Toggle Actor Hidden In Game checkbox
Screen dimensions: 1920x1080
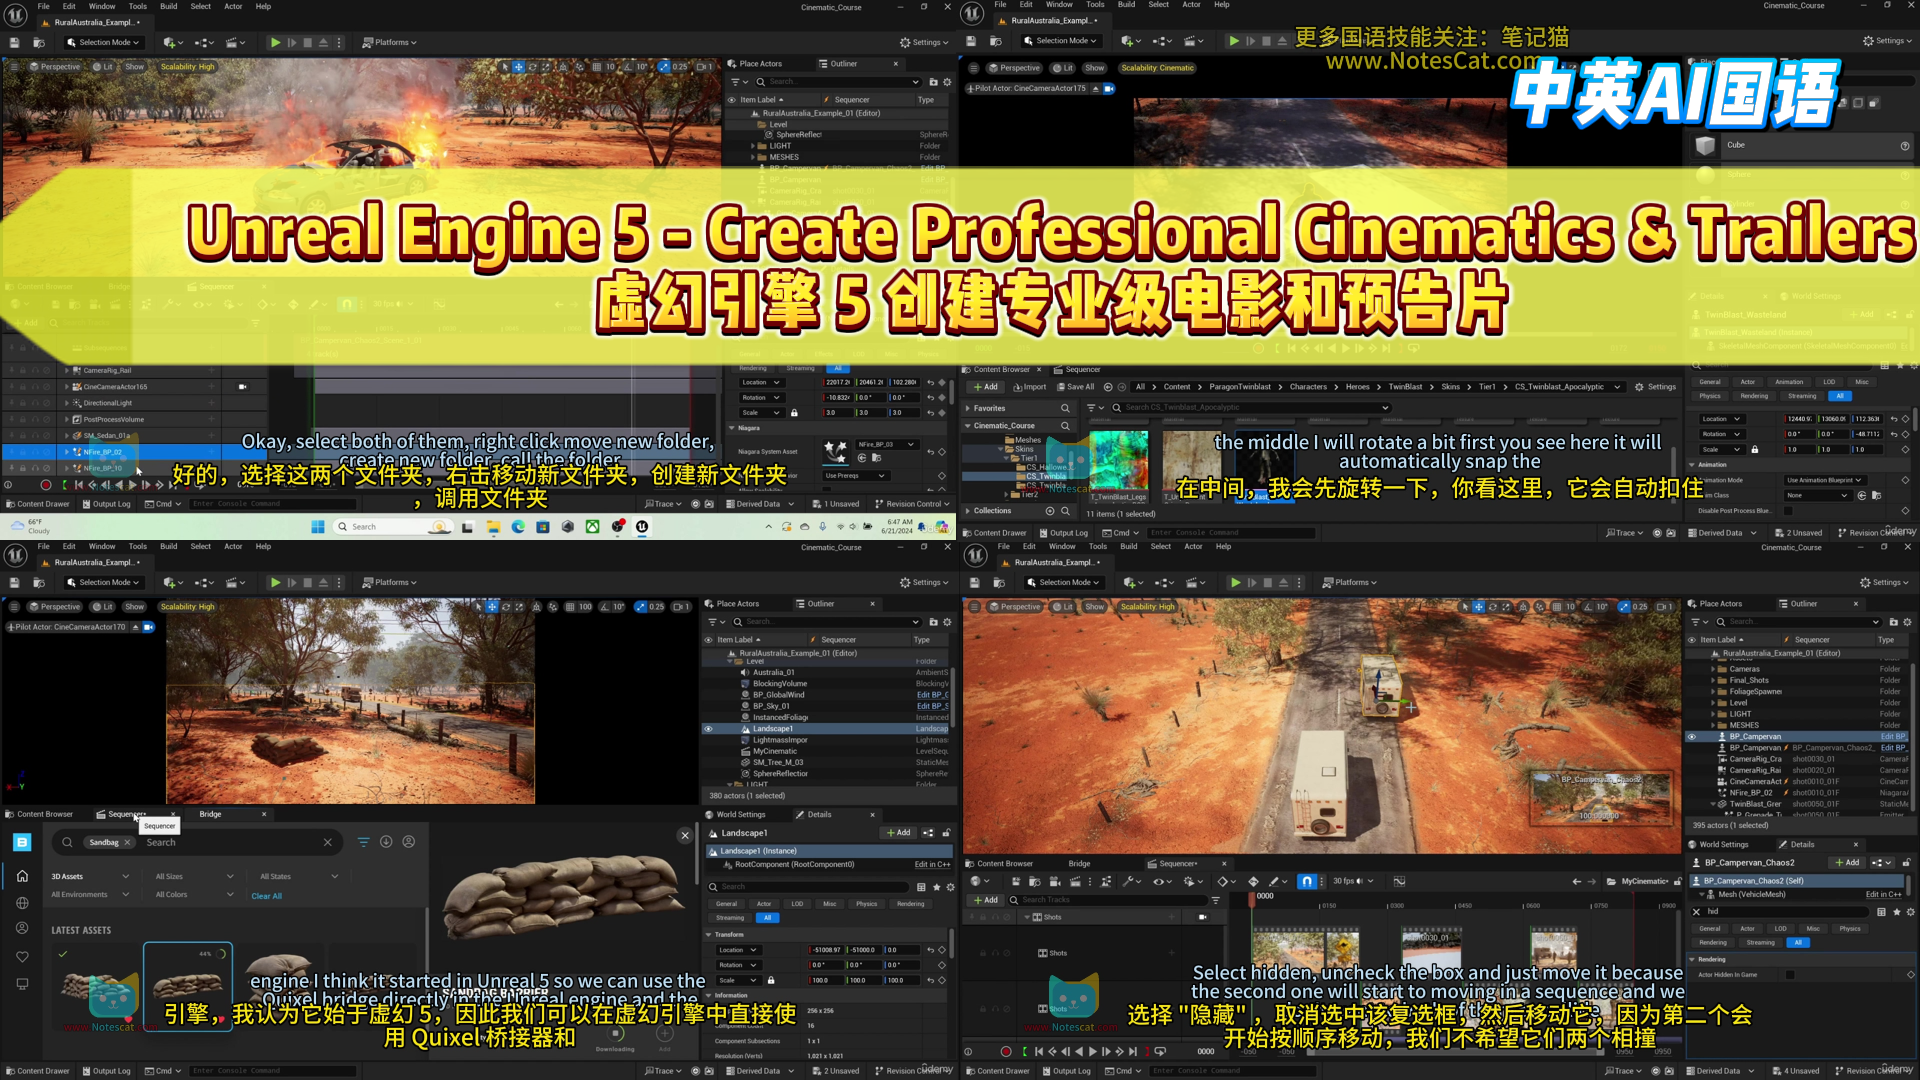1790,974
